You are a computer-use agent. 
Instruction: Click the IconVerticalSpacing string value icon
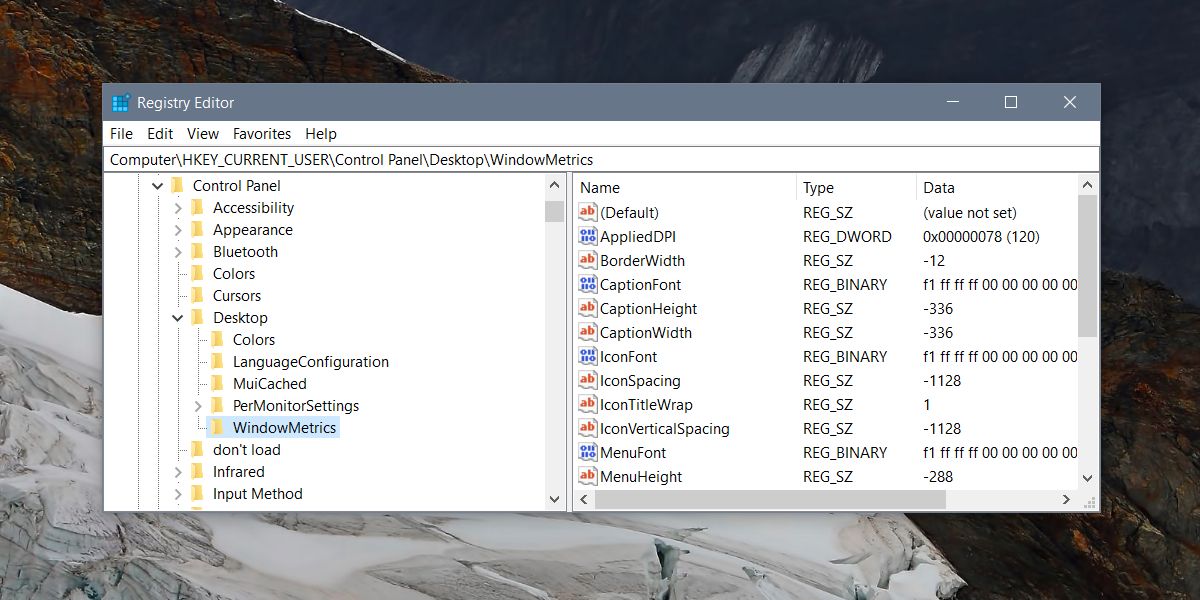coord(587,428)
